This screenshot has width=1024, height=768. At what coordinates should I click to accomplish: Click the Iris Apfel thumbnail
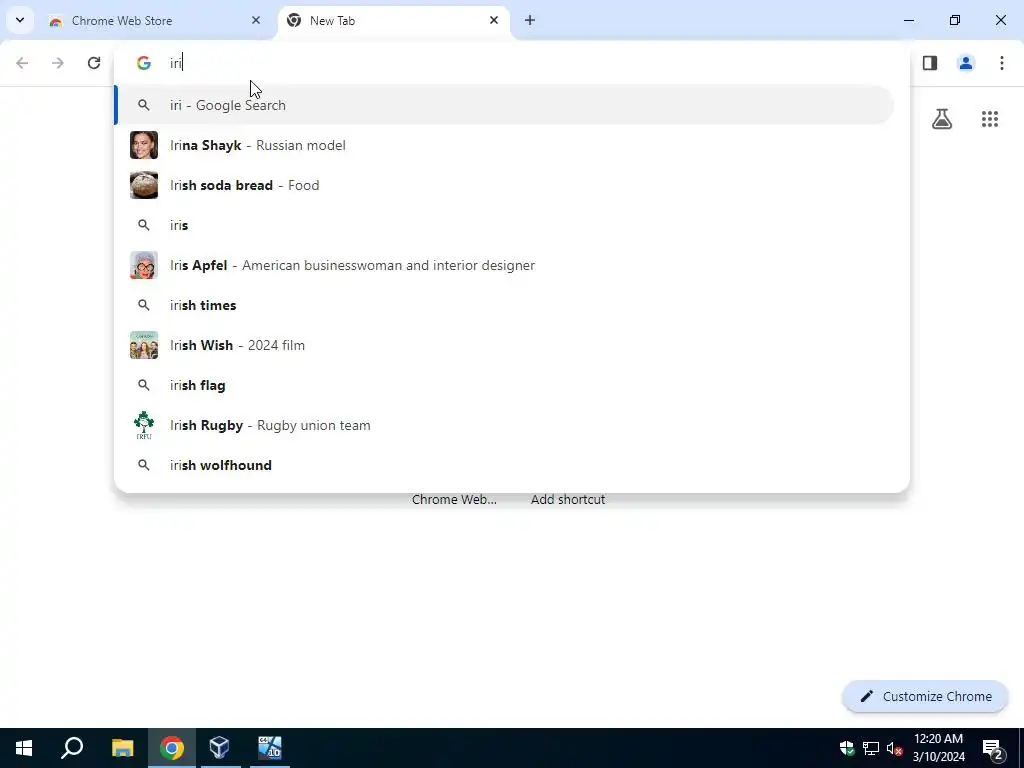tap(144, 265)
